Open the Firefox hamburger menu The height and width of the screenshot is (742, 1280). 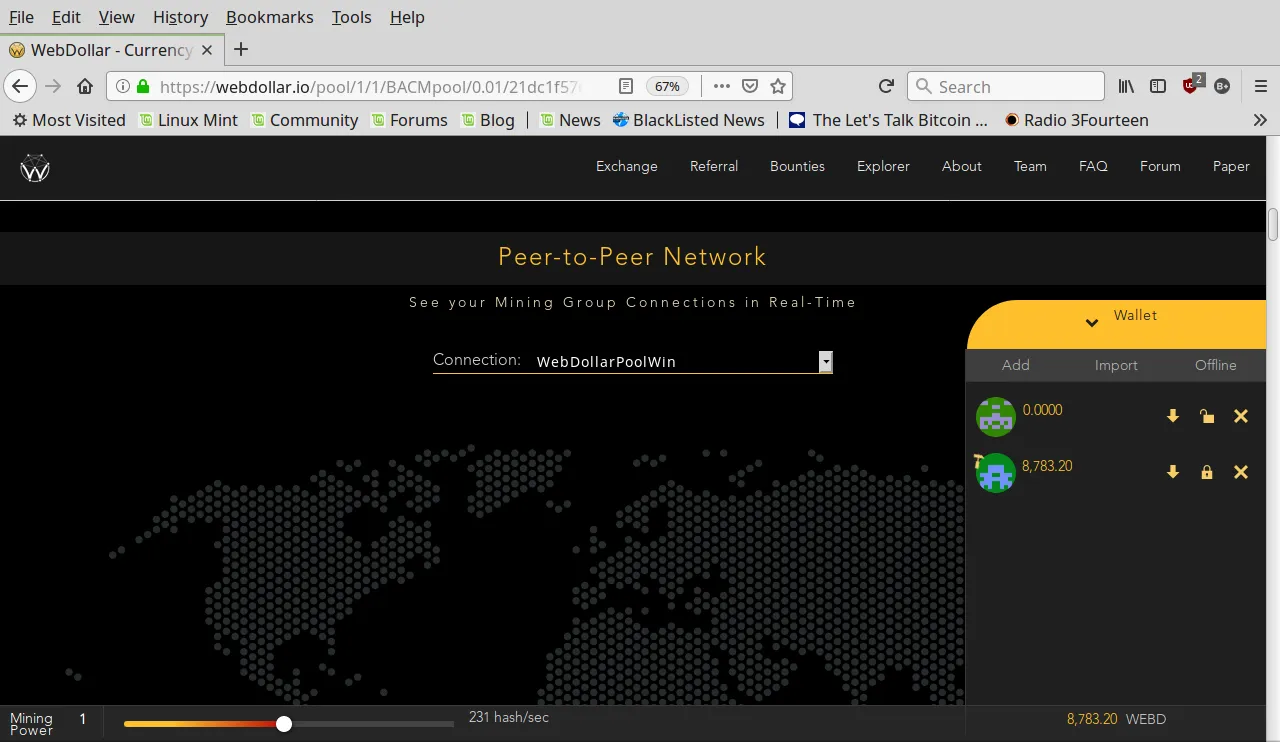tap(1261, 86)
